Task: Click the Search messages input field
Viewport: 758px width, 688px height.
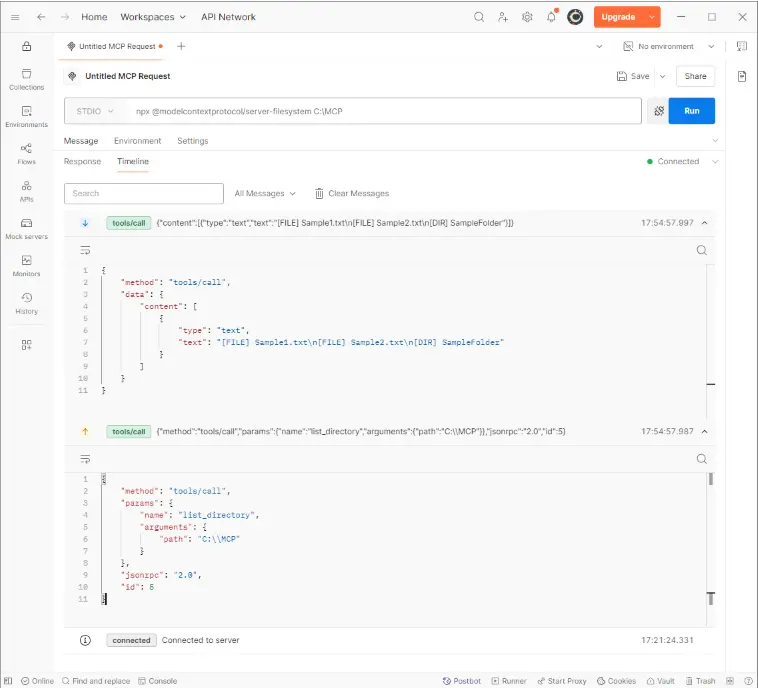Action: click(x=144, y=193)
